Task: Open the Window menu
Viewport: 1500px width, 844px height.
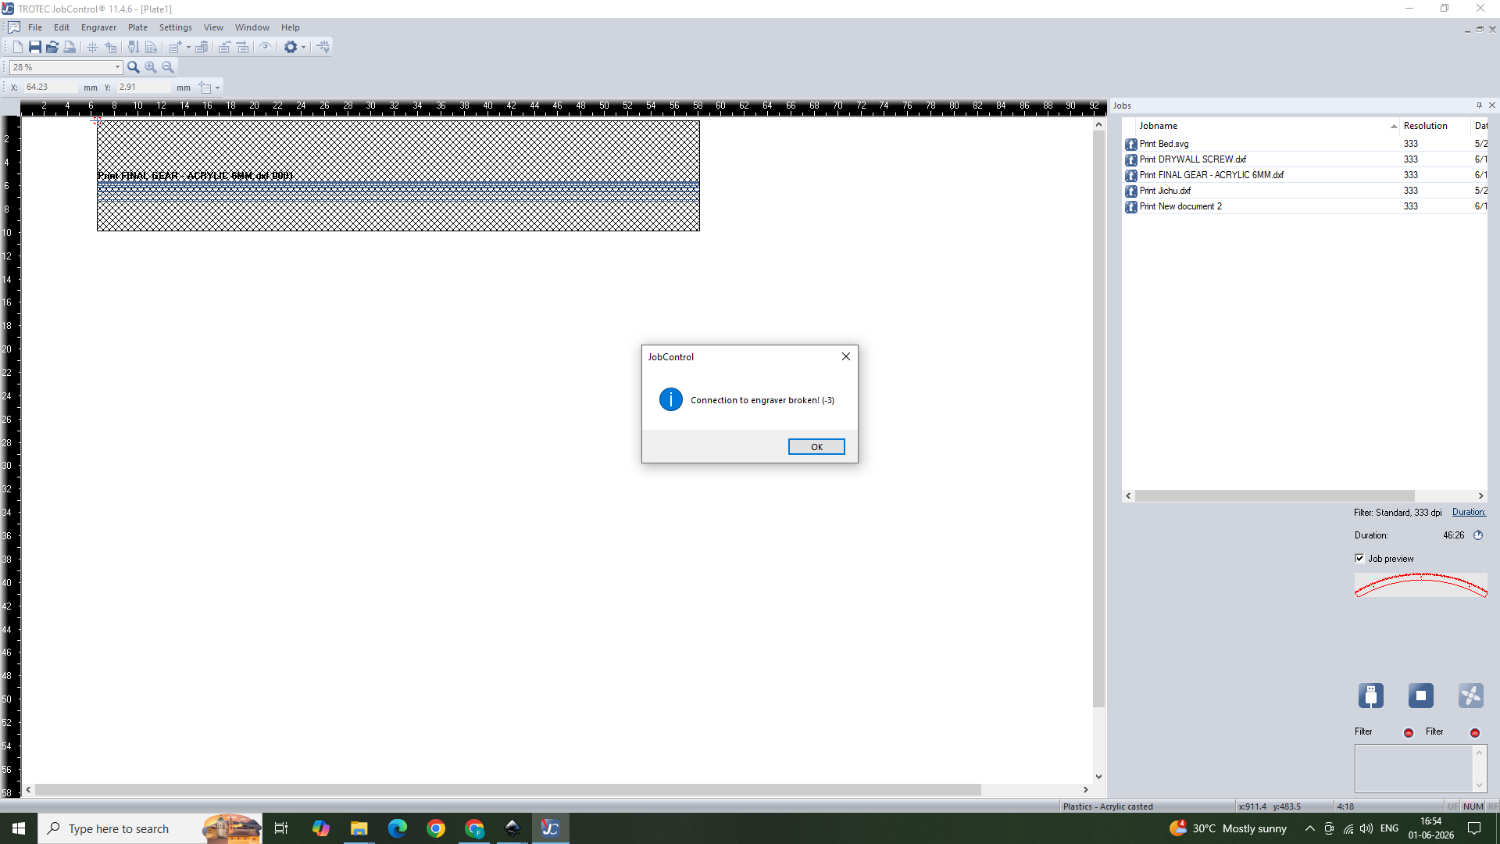Action: [x=252, y=28]
